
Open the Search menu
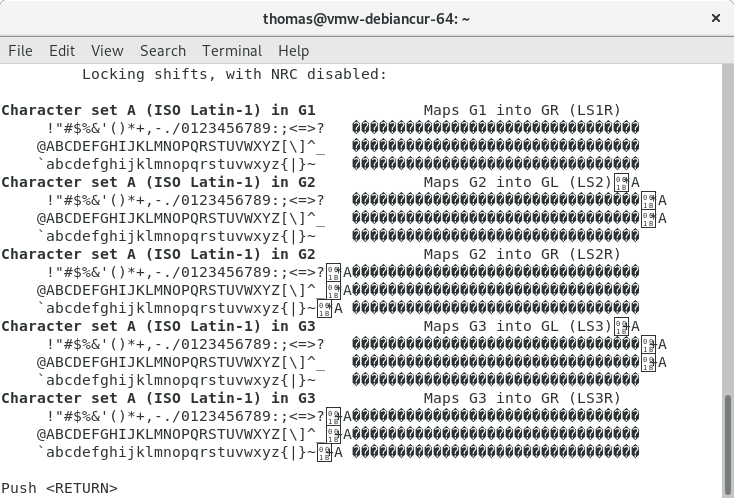[162, 51]
